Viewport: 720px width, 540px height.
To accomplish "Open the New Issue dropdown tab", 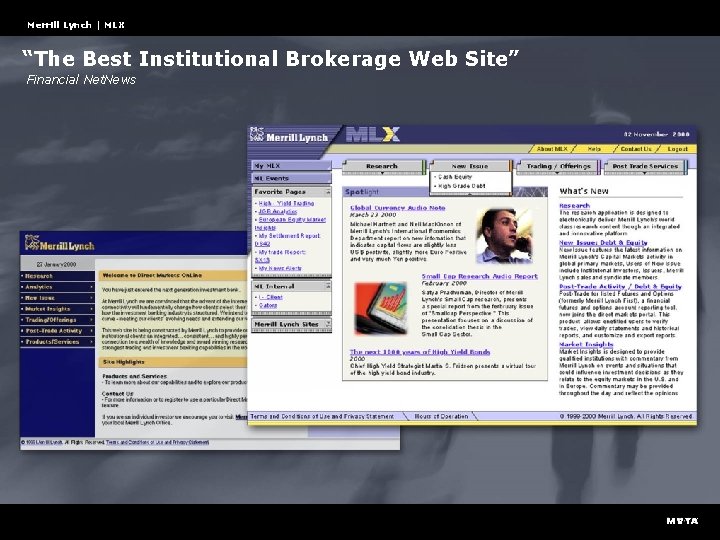I will point(470,166).
